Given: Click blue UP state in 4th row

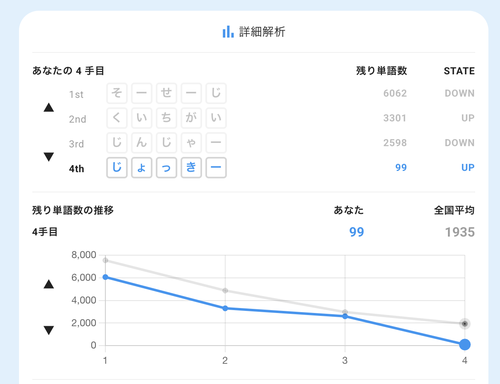Looking at the screenshot, I should point(468,167).
